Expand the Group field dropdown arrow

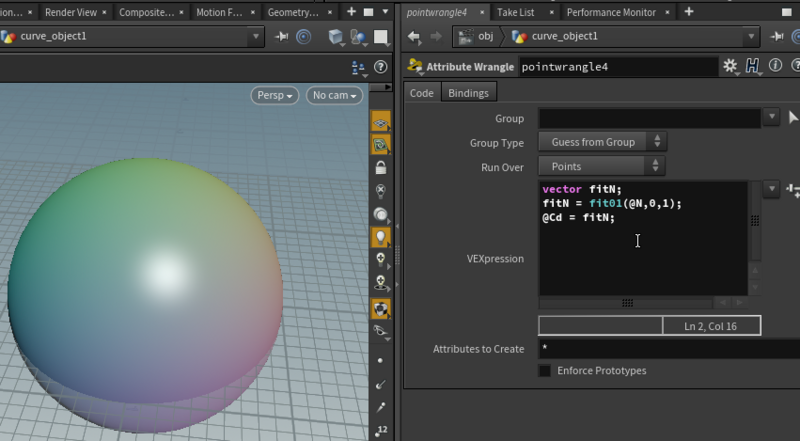pos(771,117)
